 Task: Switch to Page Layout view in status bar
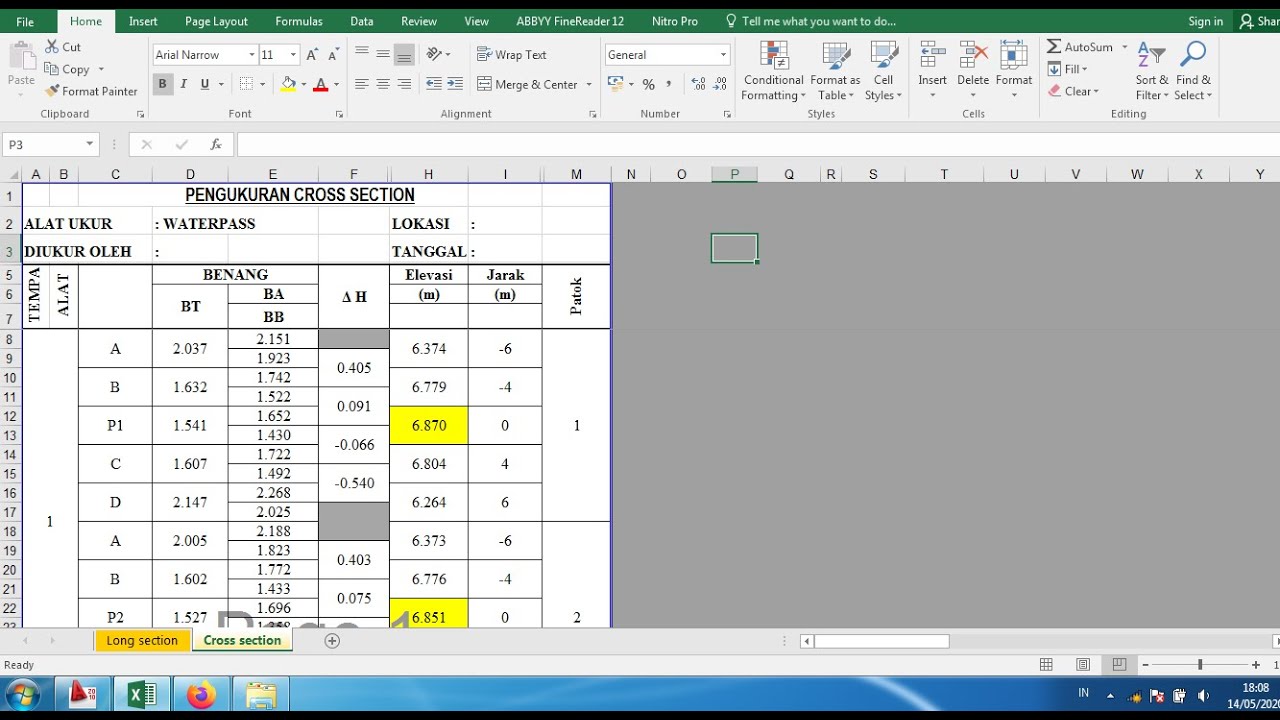(x=1083, y=665)
